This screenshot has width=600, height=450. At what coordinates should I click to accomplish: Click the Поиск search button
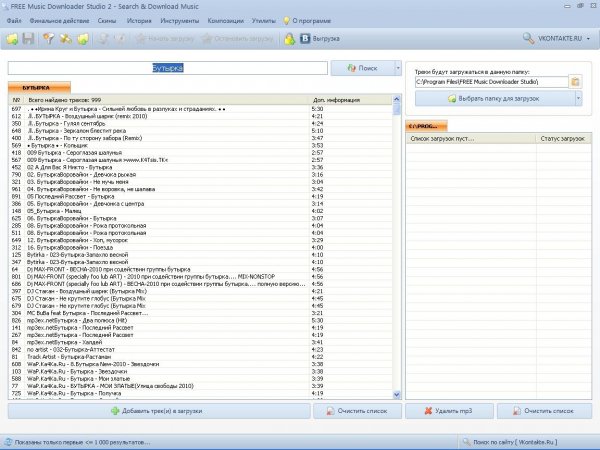tap(363, 68)
